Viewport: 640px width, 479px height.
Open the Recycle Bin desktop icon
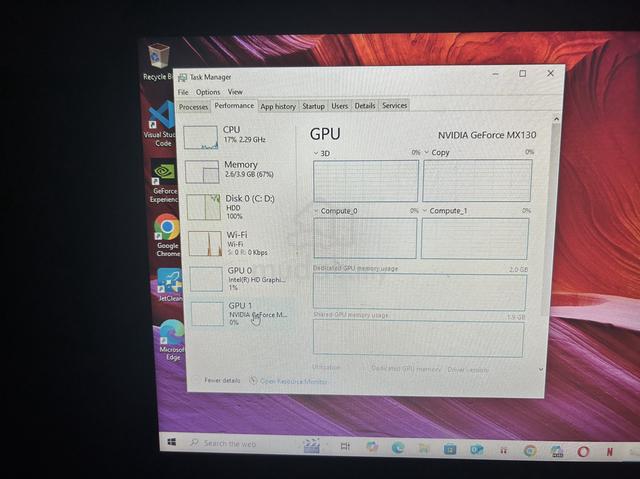point(158,62)
